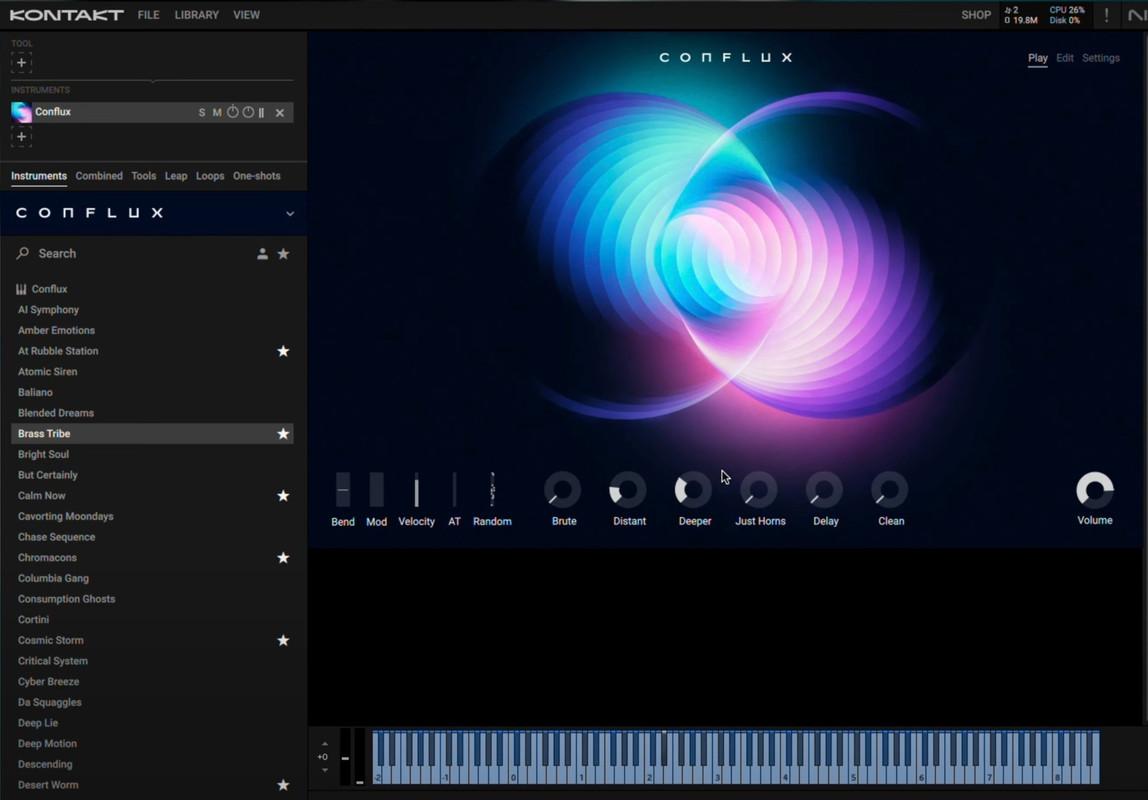The width and height of the screenshot is (1148, 800).
Task: Click the Delay macro knob
Action: pos(824,490)
